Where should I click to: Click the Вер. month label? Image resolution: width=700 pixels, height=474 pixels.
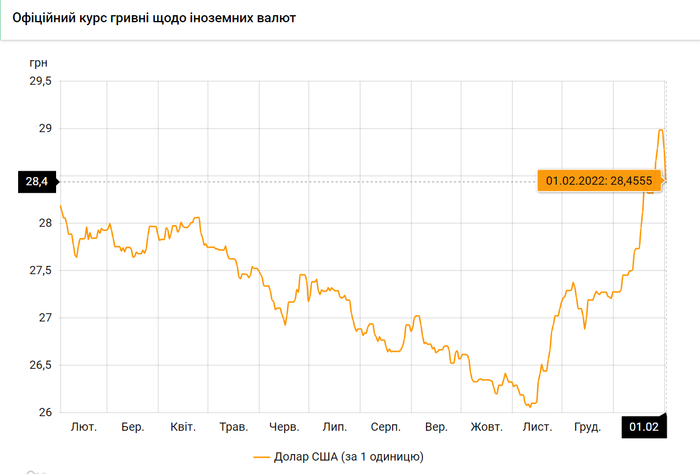[x=436, y=427]
